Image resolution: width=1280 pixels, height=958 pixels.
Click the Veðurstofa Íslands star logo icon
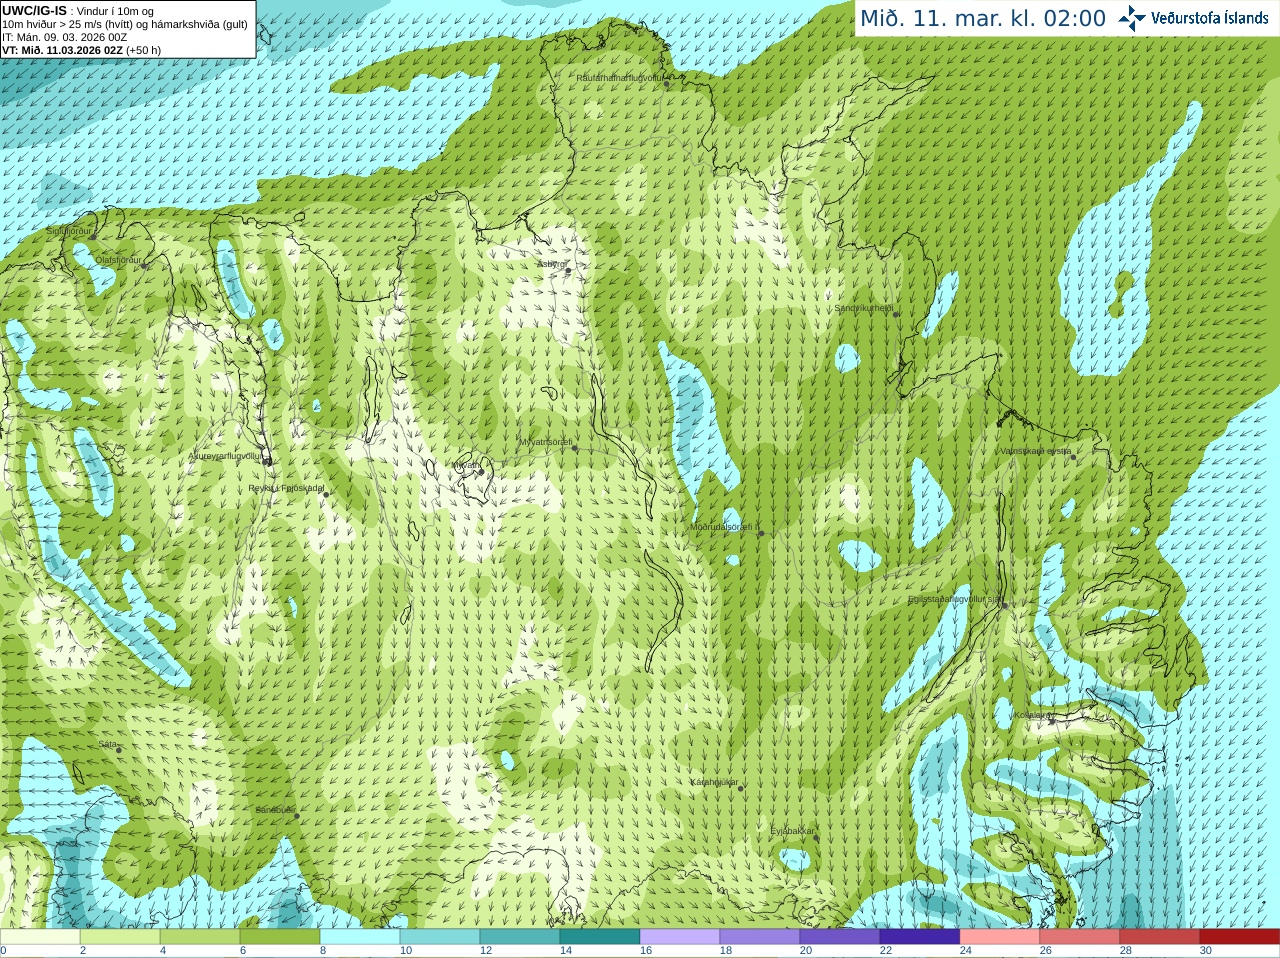pyautogui.click(x=1132, y=17)
